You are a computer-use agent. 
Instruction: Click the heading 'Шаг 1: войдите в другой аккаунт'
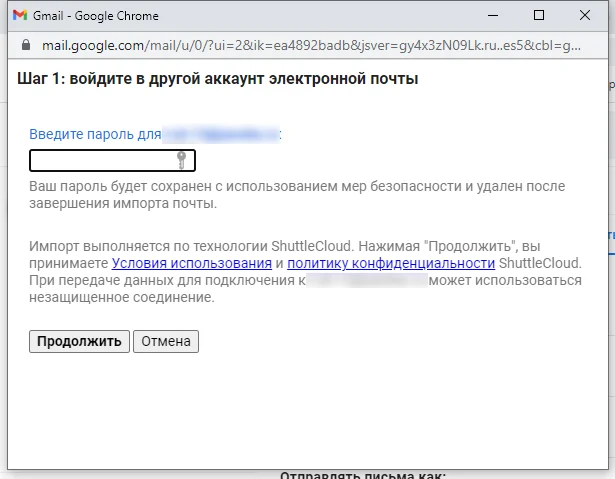141,79
